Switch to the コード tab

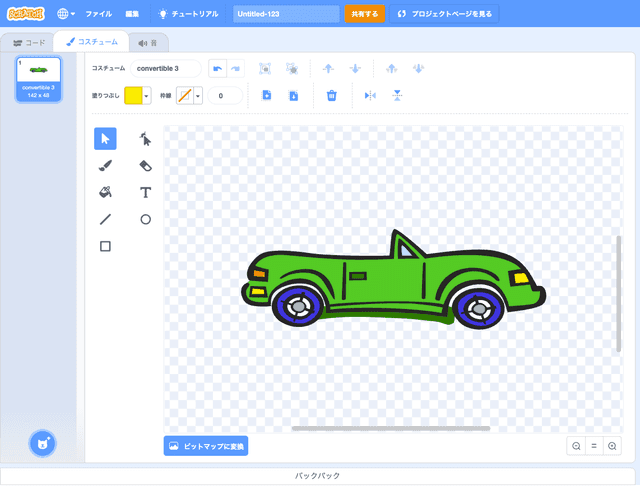pos(28,43)
